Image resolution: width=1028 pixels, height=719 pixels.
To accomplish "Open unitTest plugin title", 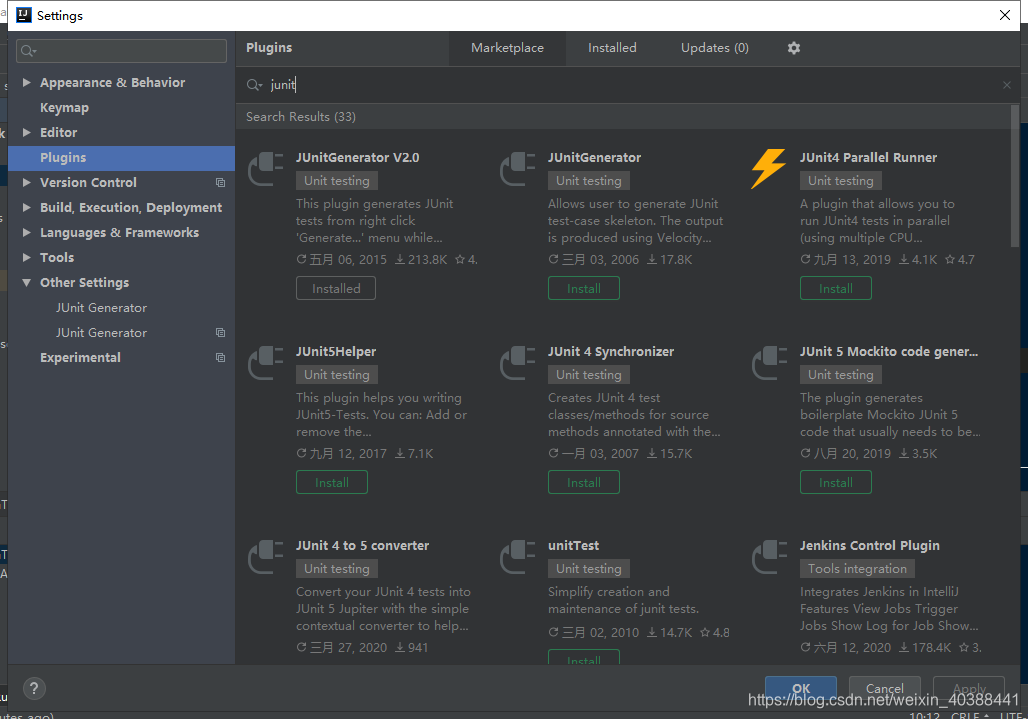I will tap(573, 545).
